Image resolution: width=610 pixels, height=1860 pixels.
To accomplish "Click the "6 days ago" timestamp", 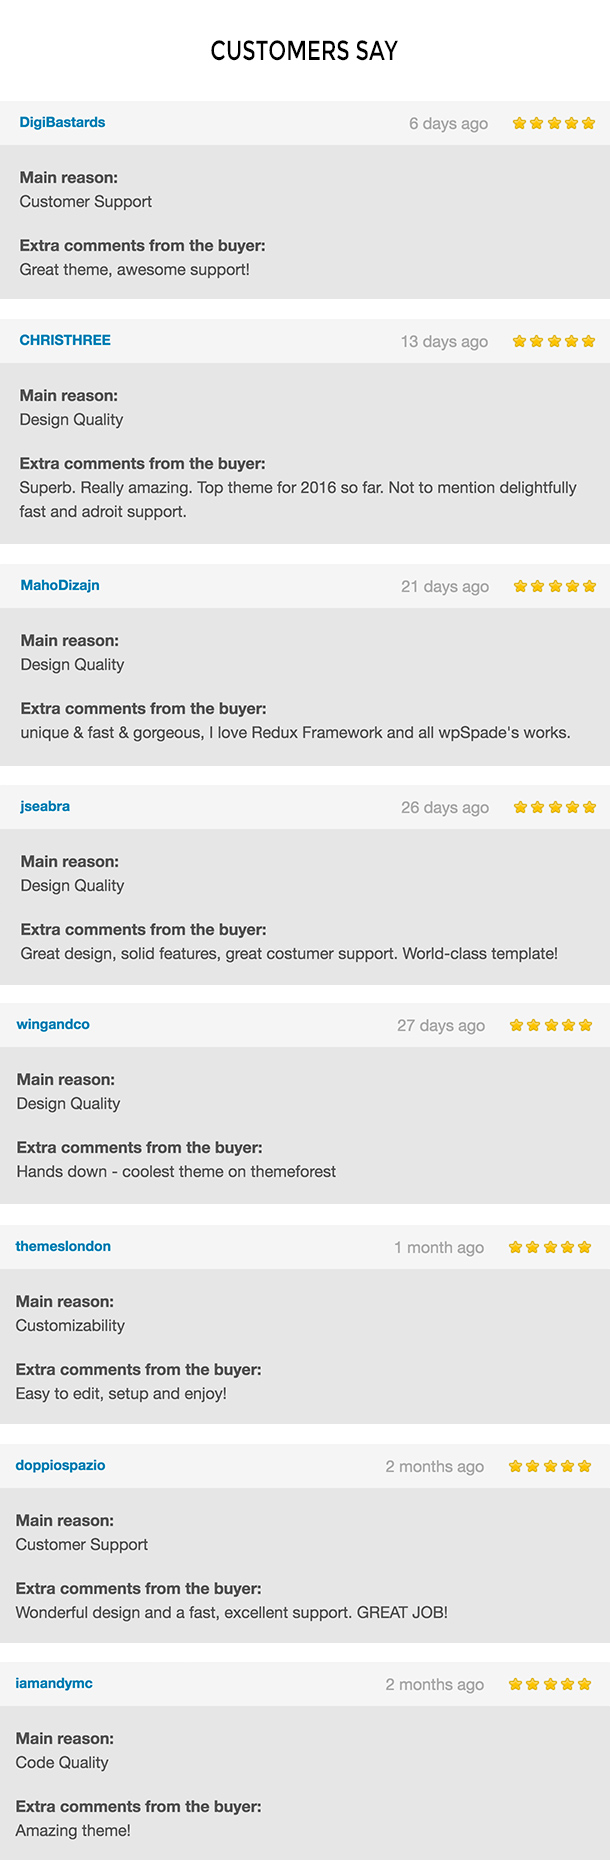I will [448, 123].
